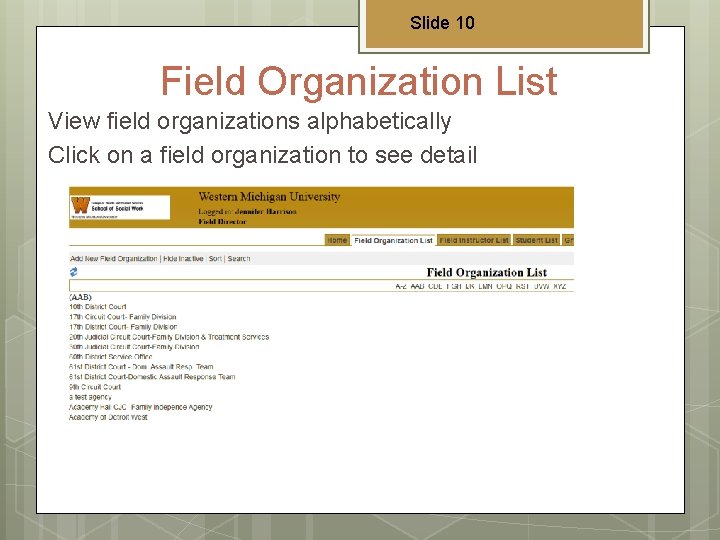Click the '(AAB)' group label

coord(80,297)
